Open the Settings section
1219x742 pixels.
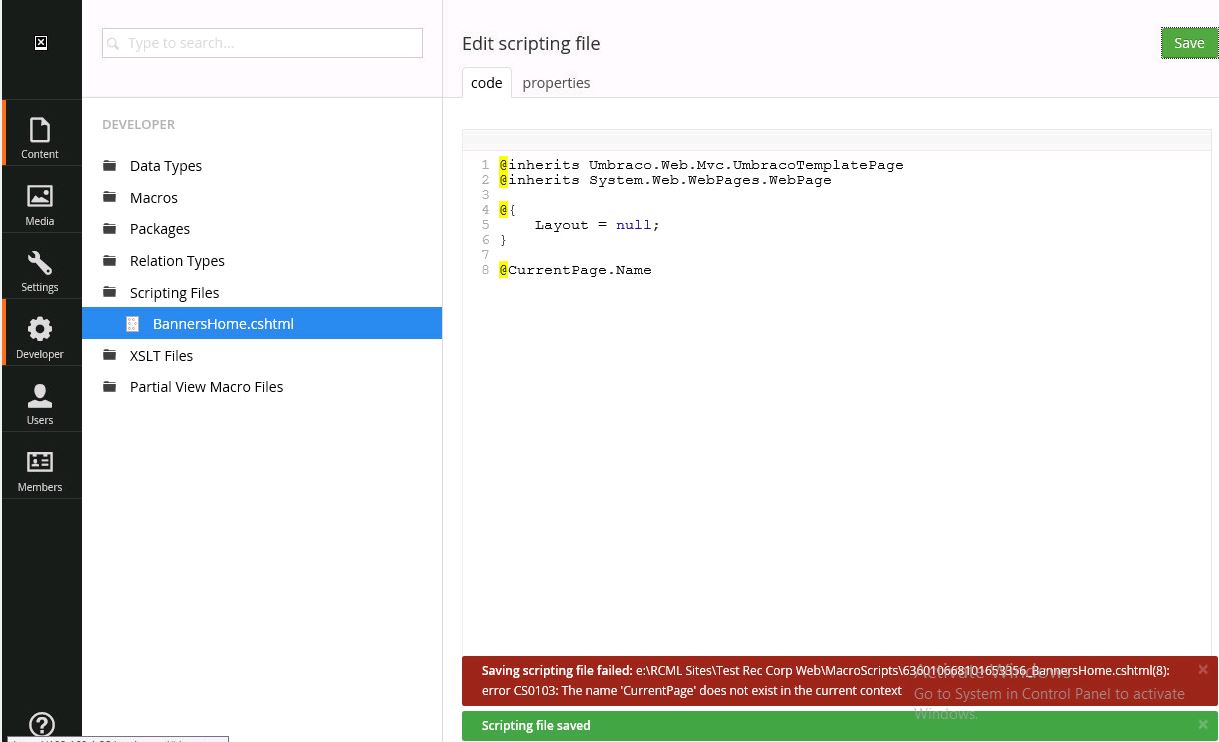coord(41,266)
